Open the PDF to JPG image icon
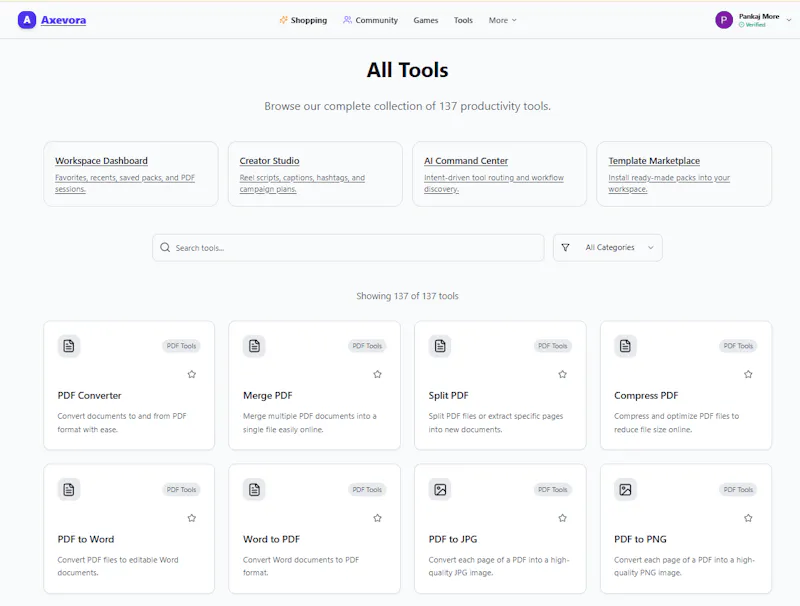The image size is (800, 606). click(440, 490)
